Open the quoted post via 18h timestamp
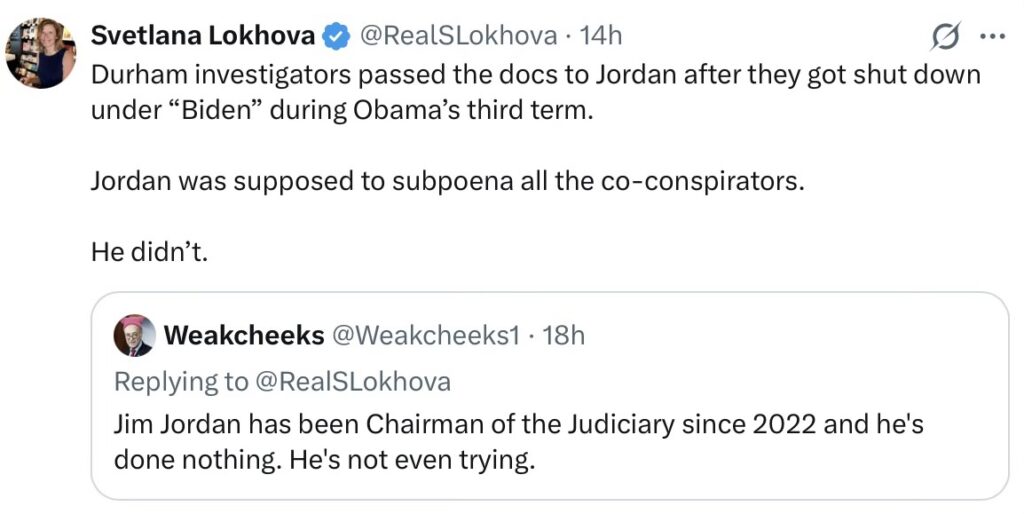1024x514 pixels. 563,336
